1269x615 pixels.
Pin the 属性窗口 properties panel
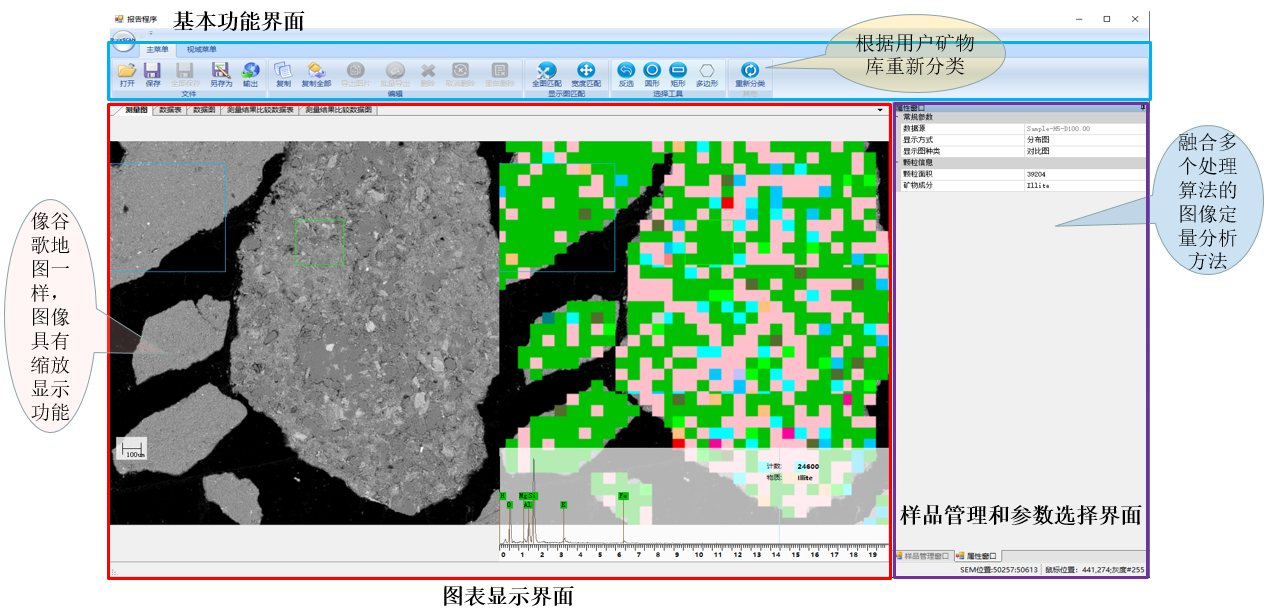[x=1142, y=107]
